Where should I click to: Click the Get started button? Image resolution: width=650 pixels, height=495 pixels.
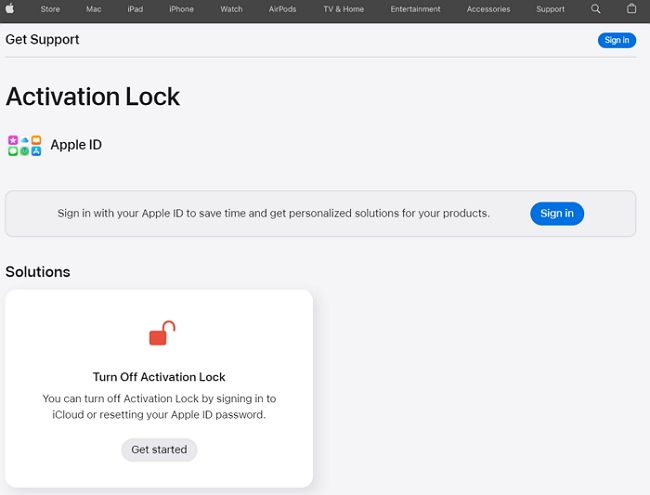[x=159, y=450]
